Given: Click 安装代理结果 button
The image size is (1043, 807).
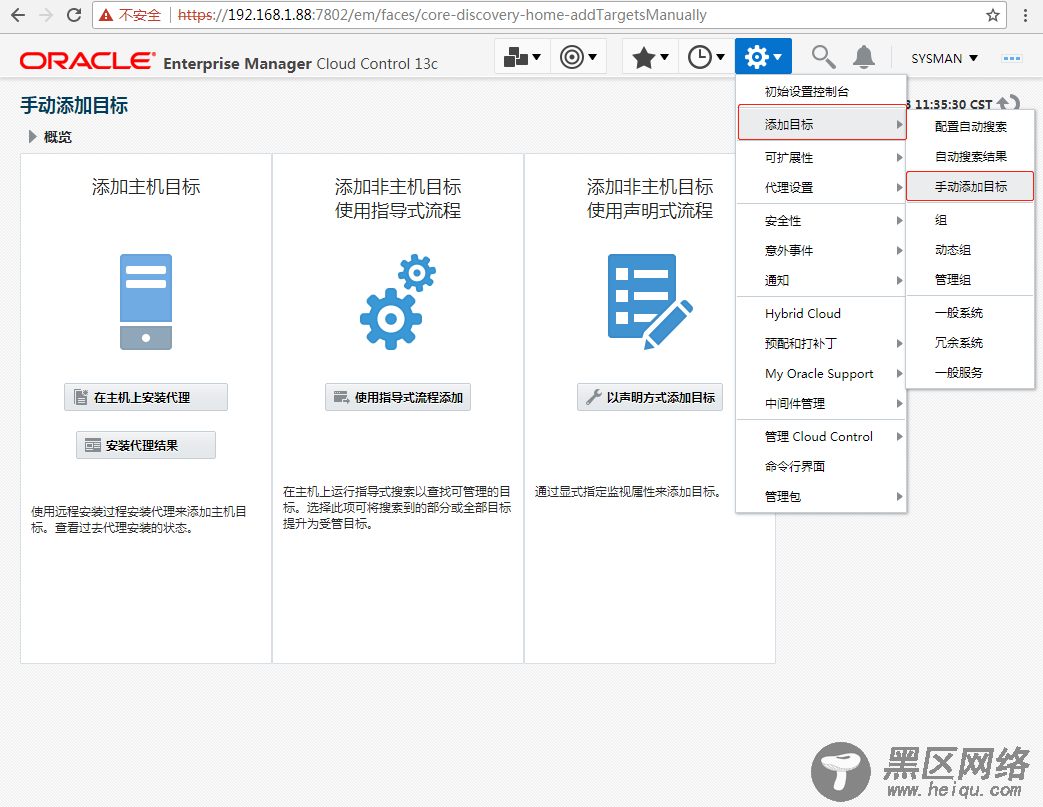Looking at the screenshot, I should [146, 445].
